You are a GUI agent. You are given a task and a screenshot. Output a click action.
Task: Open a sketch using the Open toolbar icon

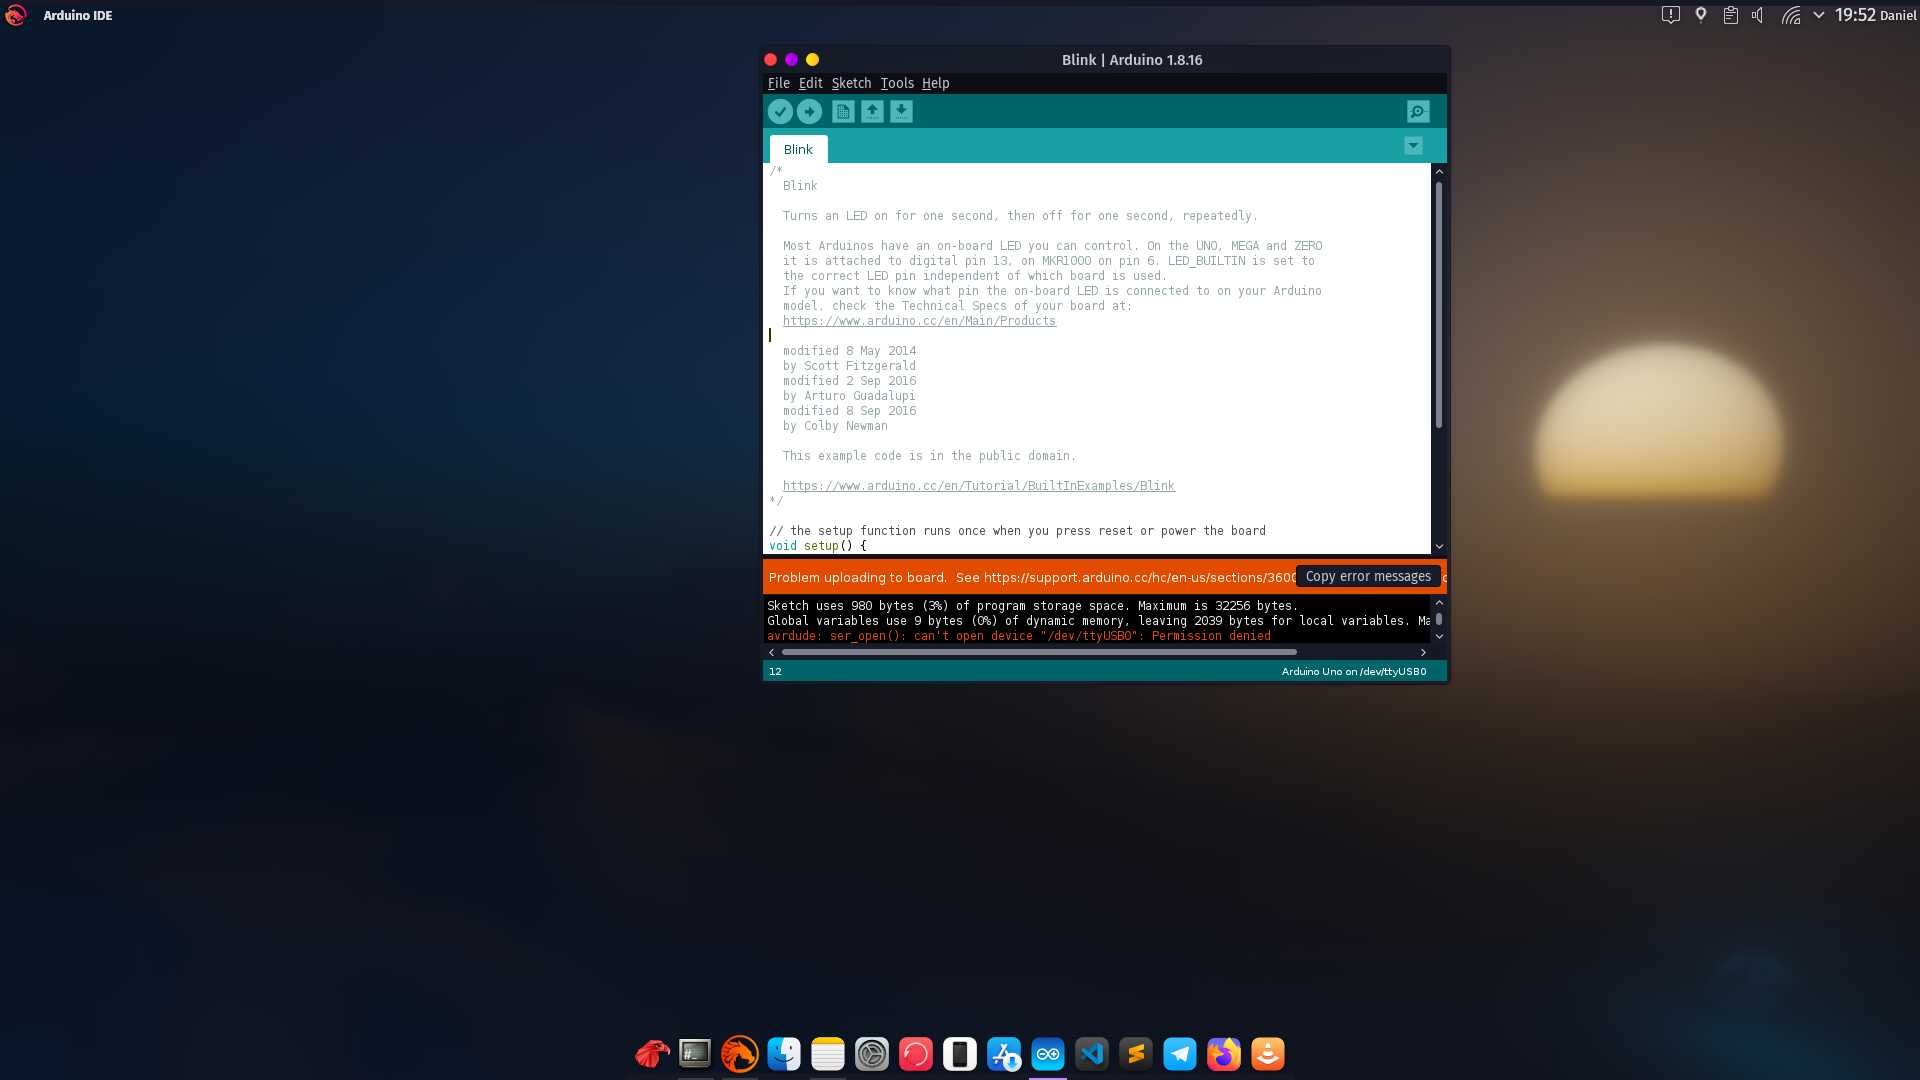coord(872,111)
